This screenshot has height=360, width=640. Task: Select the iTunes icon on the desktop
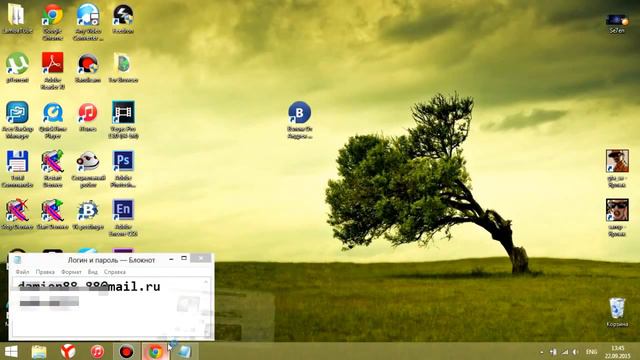pyautogui.click(x=88, y=116)
